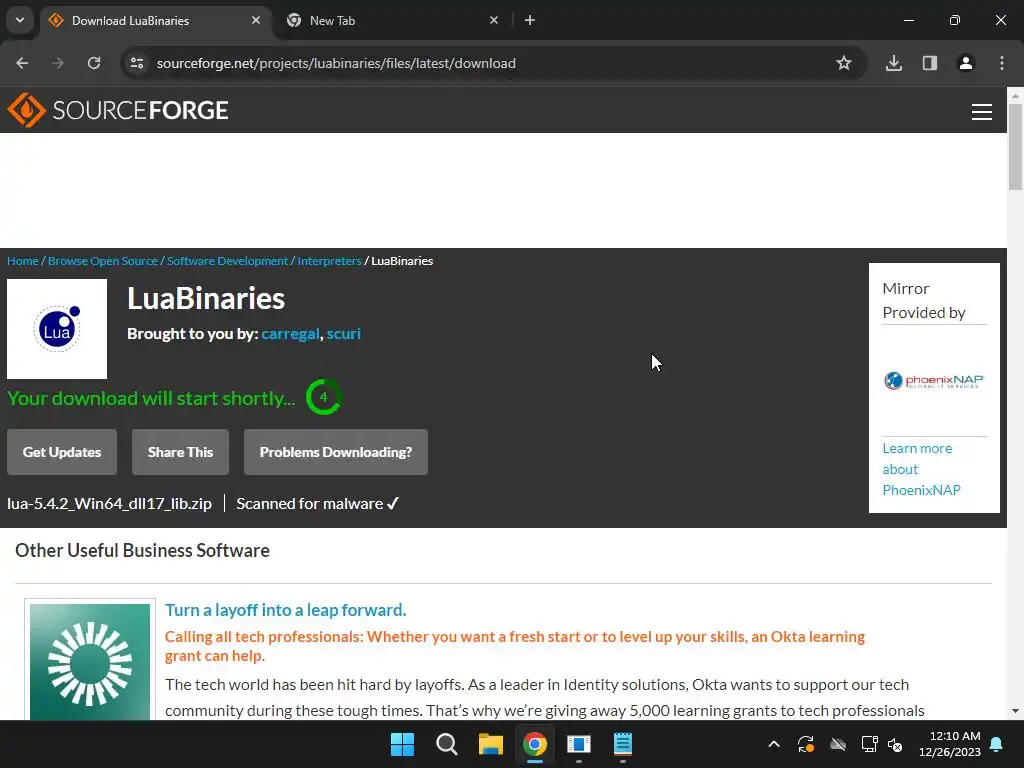Image resolution: width=1024 pixels, height=768 pixels.
Task: Click the download countdown progress circle
Action: [x=323, y=397]
